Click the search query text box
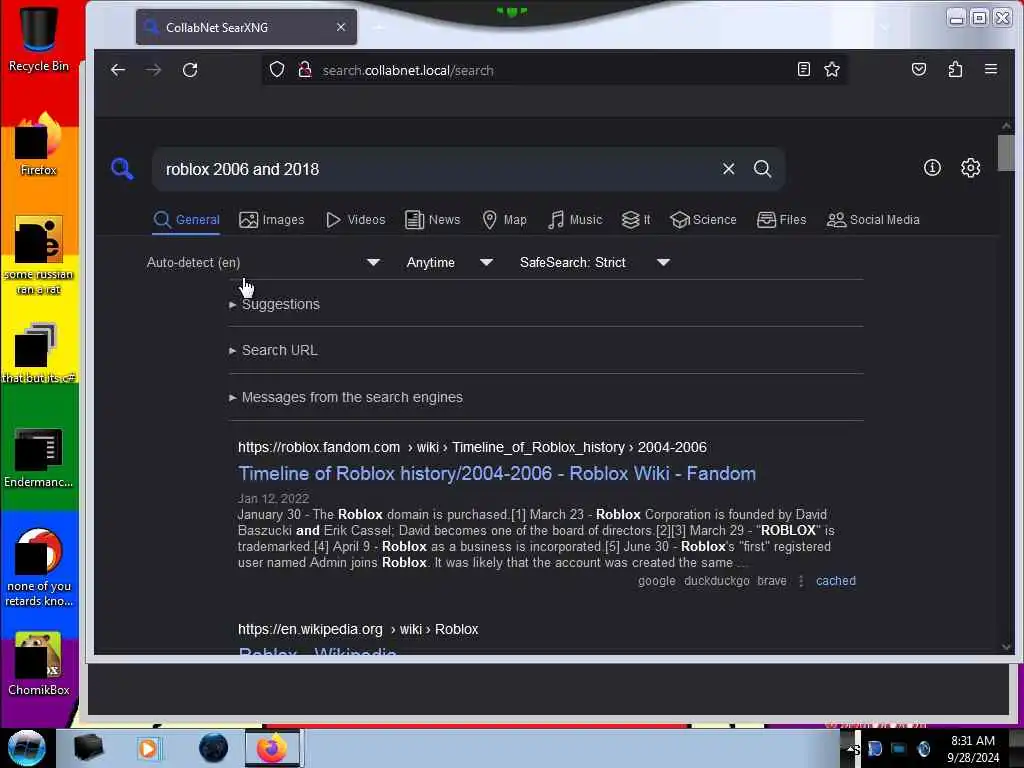This screenshot has width=1024, height=768. pyautogui.click(x=438, y=169)
